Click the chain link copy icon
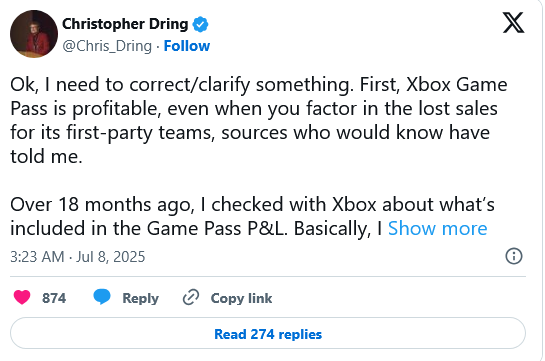Image resolution: width=545 pixels, height=361 pixels. pyautogui.click(x=191, y=297)
